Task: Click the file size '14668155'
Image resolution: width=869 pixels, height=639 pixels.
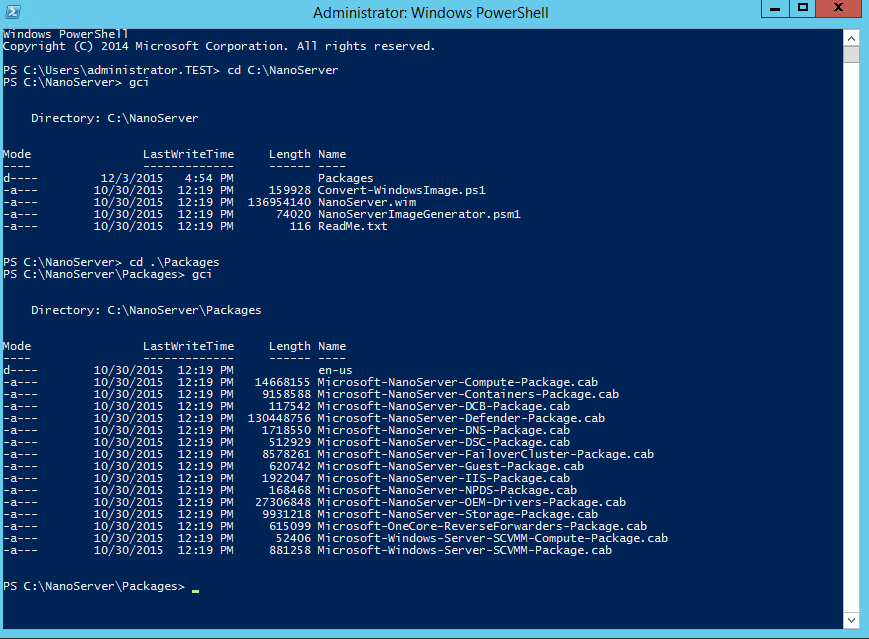Action: point(283,382)
